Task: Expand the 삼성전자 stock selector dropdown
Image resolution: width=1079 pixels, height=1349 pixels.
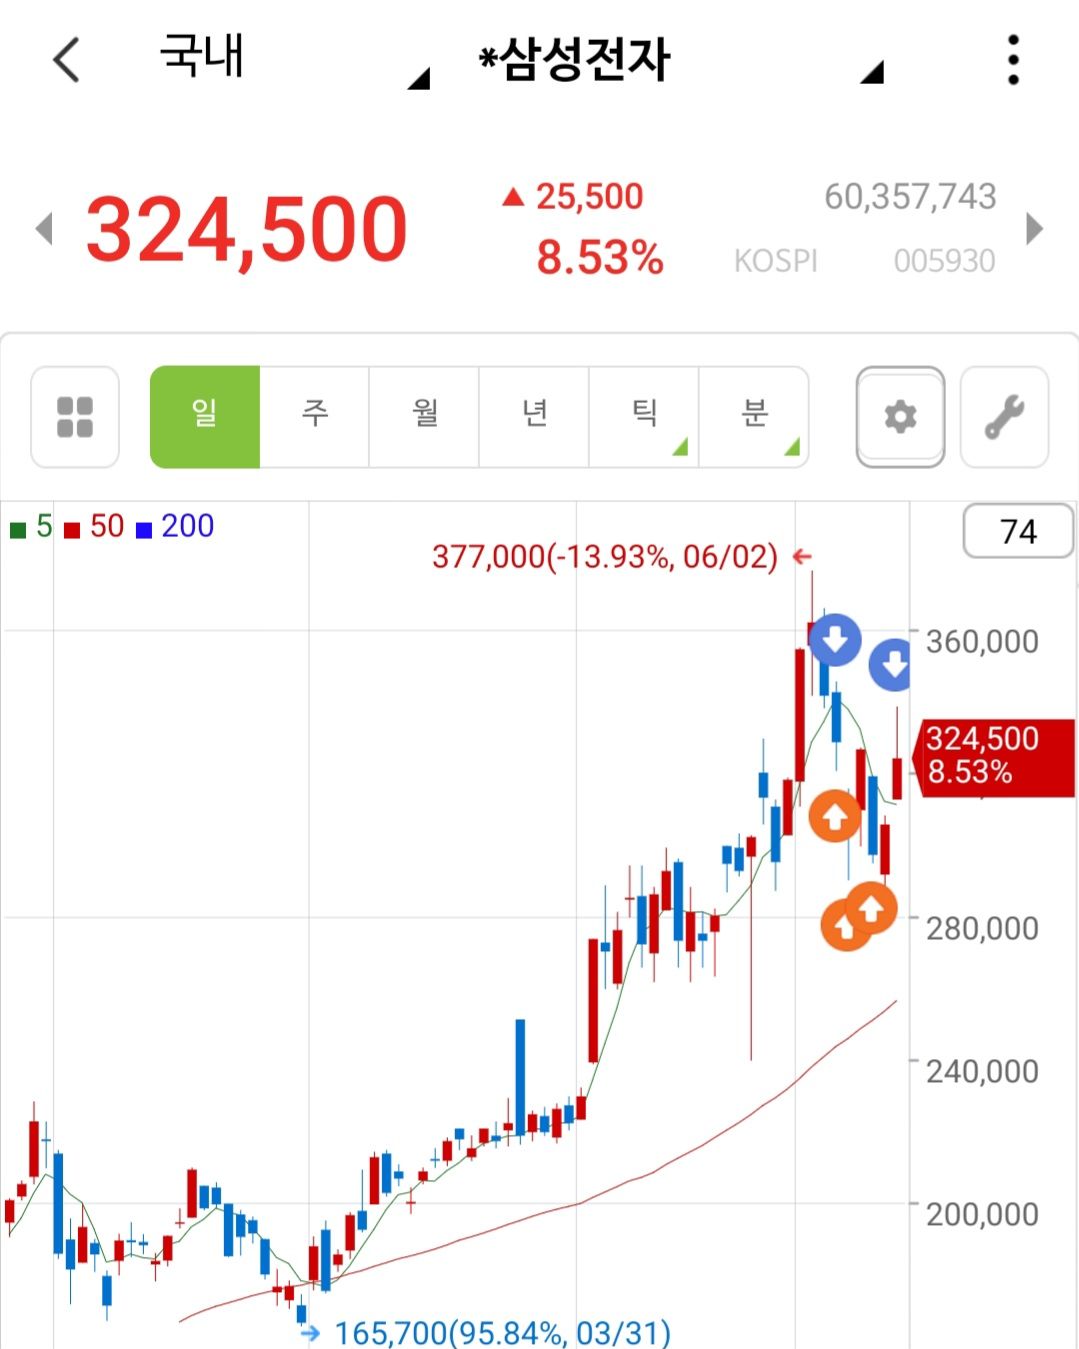Action: click(x=680, y=60)
